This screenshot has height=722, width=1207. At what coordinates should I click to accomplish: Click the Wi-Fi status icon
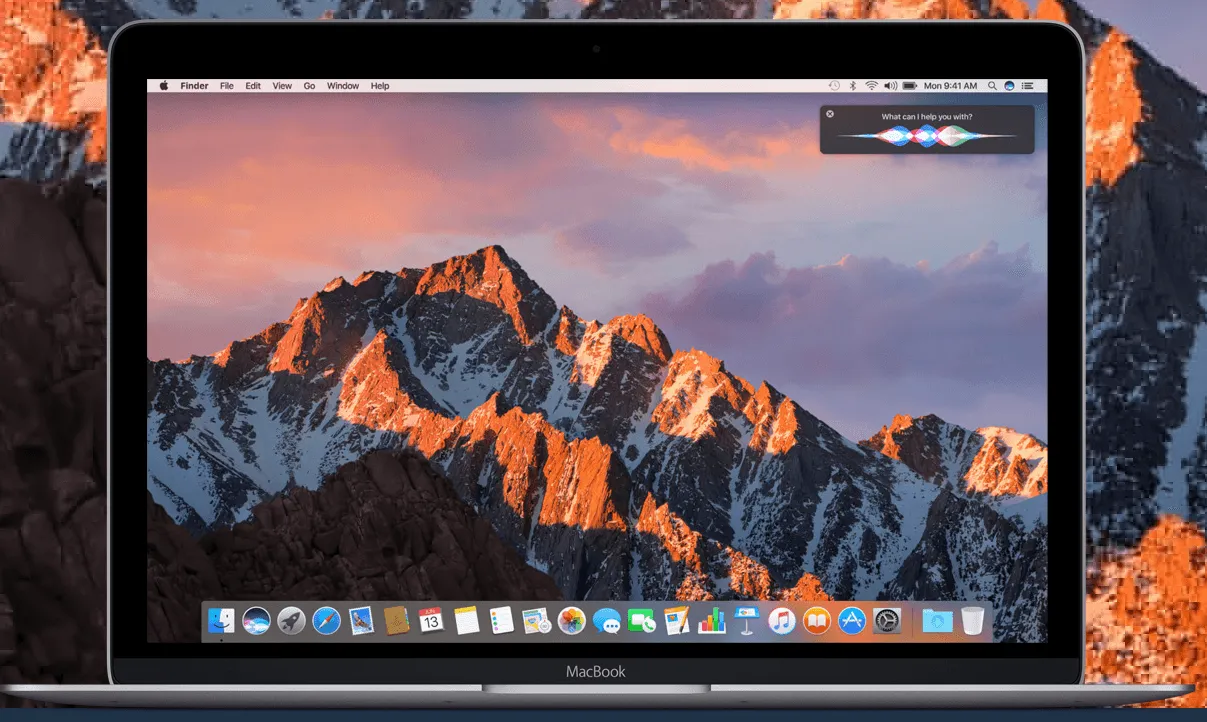click(871, 86)
